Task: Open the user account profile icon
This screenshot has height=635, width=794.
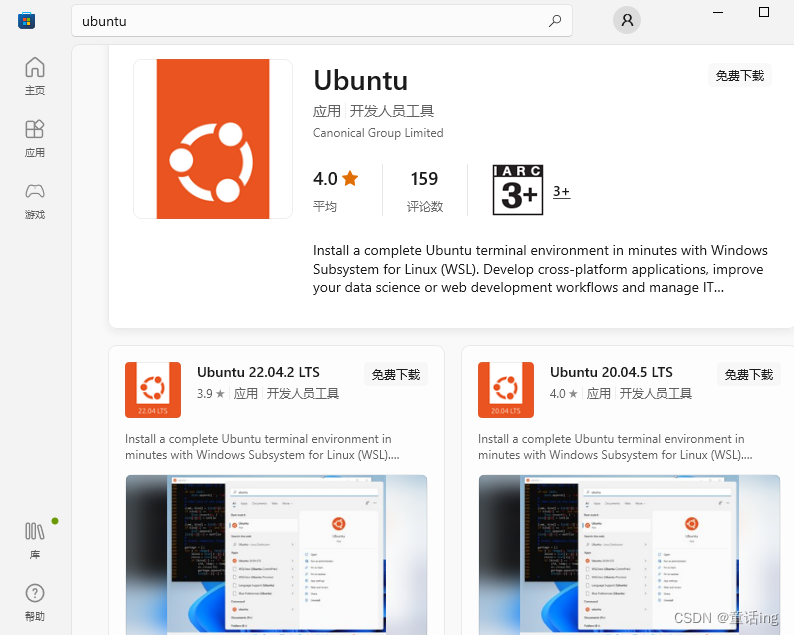Action: click(x=627, y=20)
